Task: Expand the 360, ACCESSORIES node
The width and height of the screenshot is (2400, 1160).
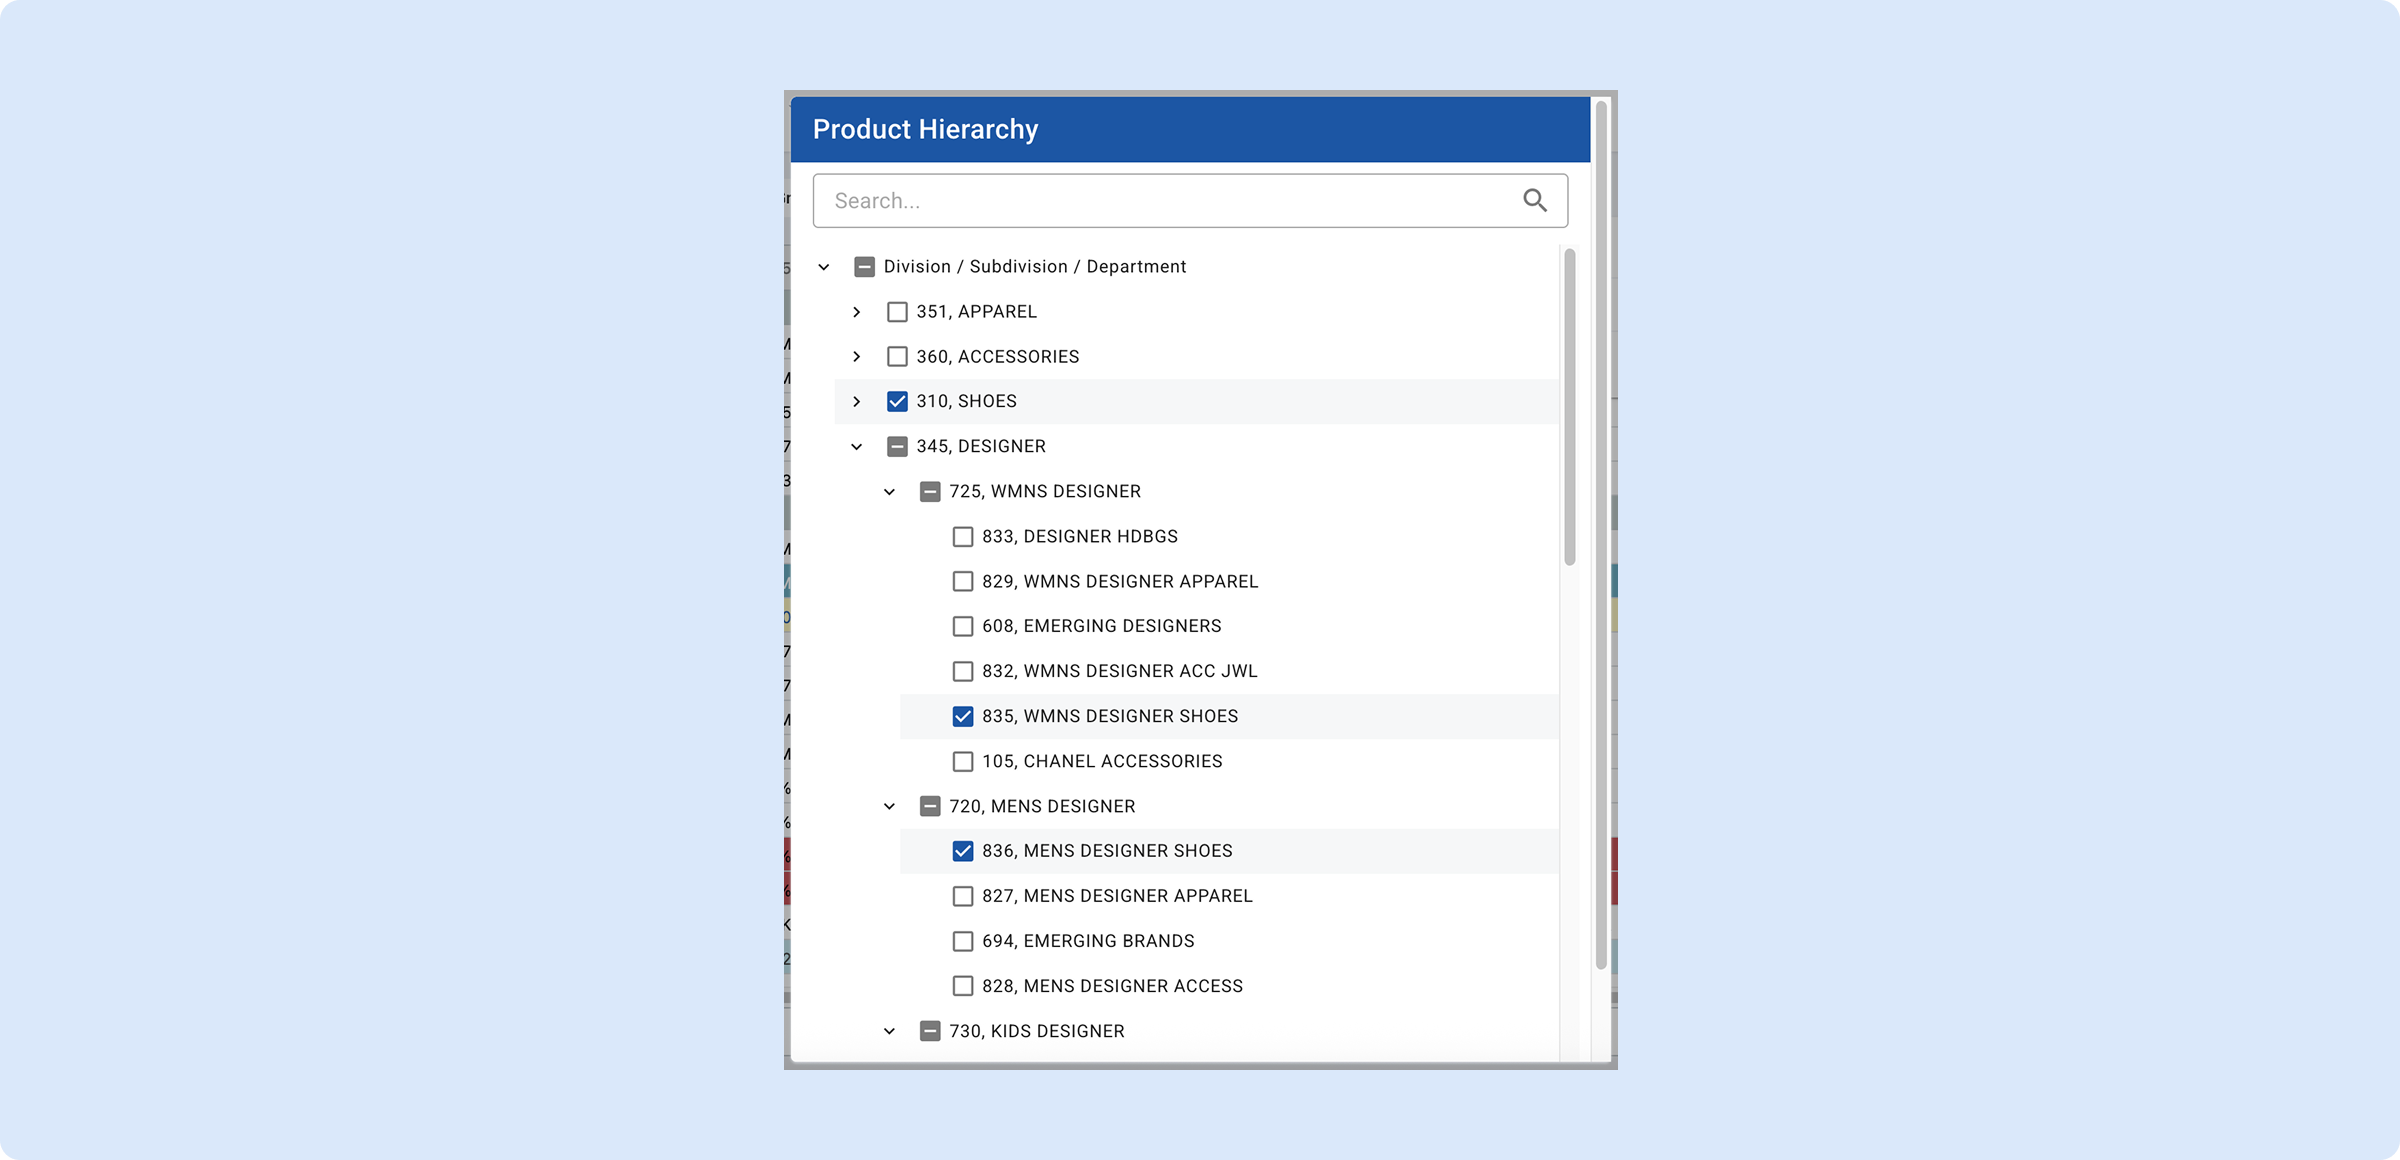Action: coord(857,357)
